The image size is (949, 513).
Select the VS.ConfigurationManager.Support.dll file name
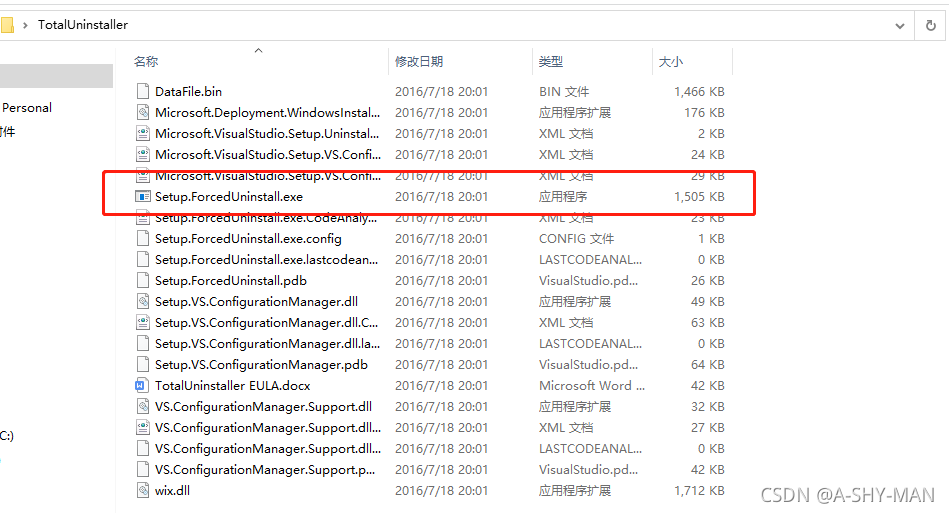click(x=263, y=407)
